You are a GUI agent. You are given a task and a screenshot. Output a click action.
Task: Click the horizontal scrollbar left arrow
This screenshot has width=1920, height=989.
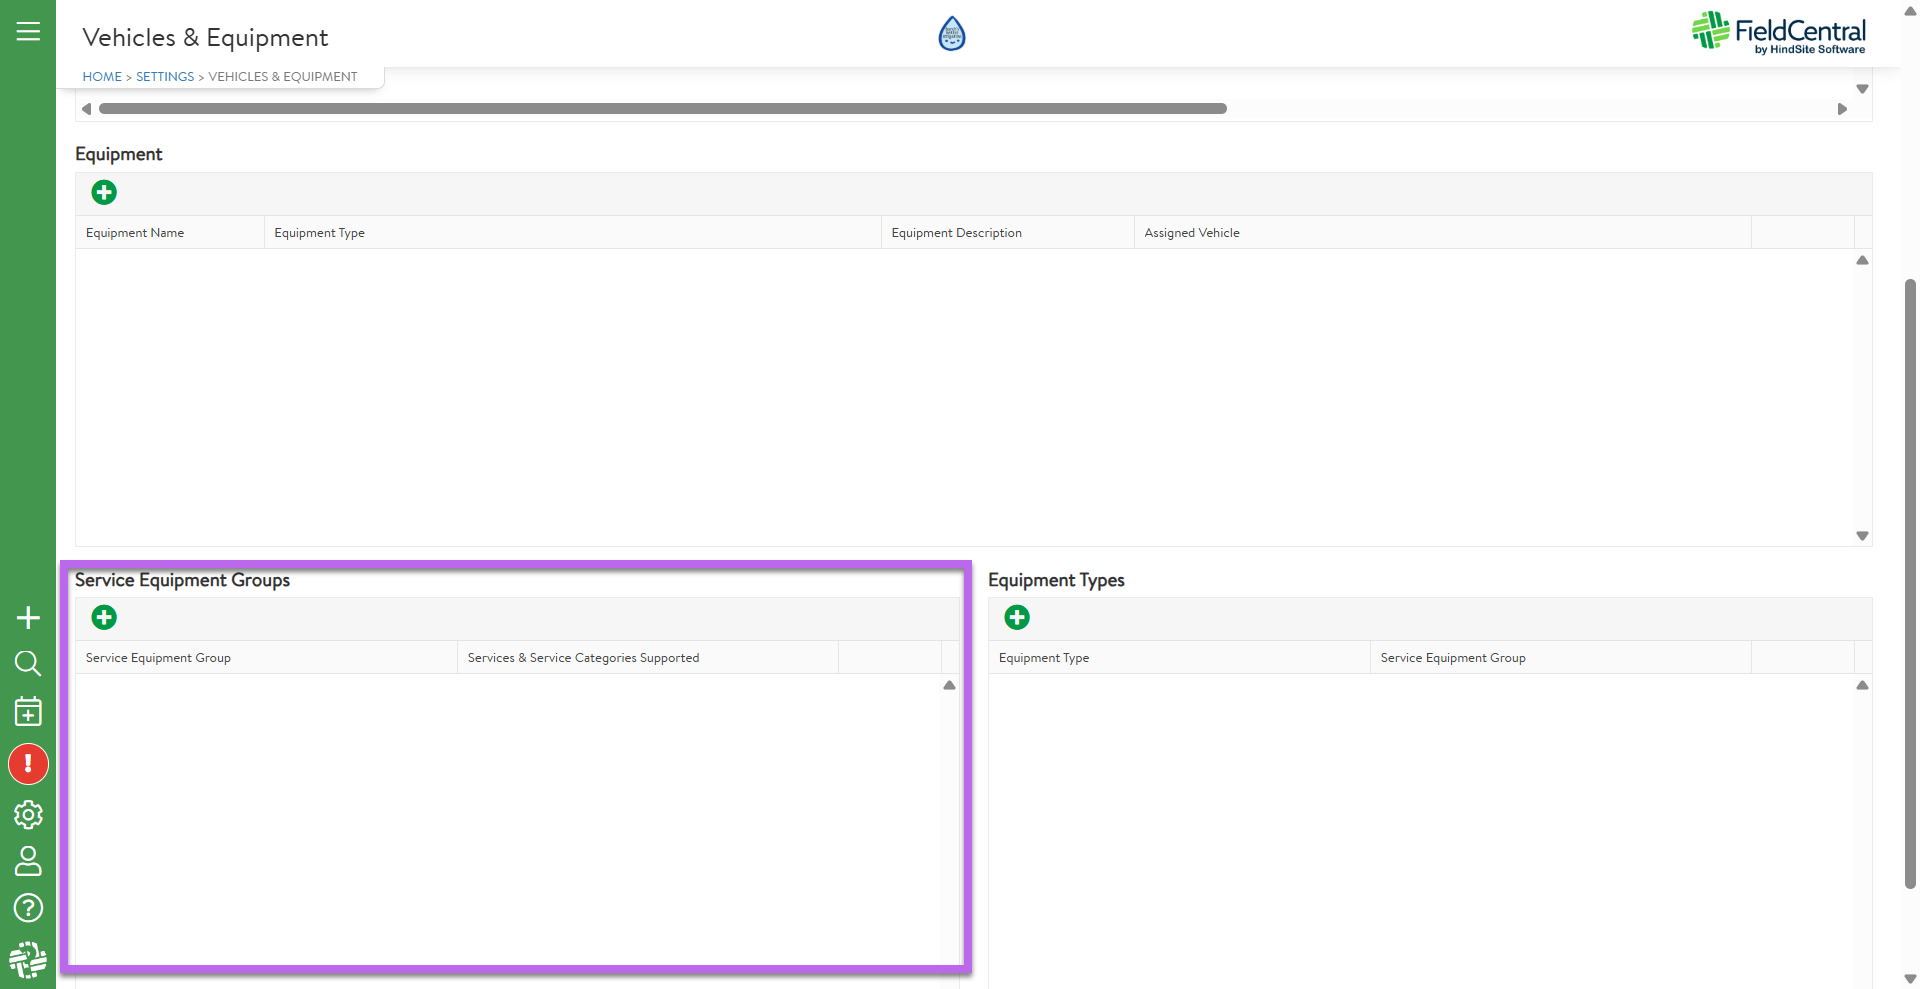point(87,109)
